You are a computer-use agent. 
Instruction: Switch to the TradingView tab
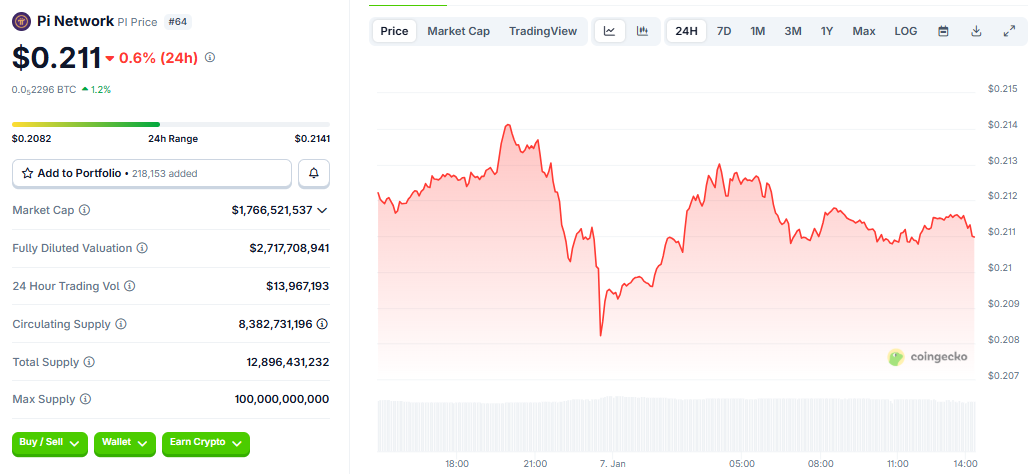pos(543,31)
